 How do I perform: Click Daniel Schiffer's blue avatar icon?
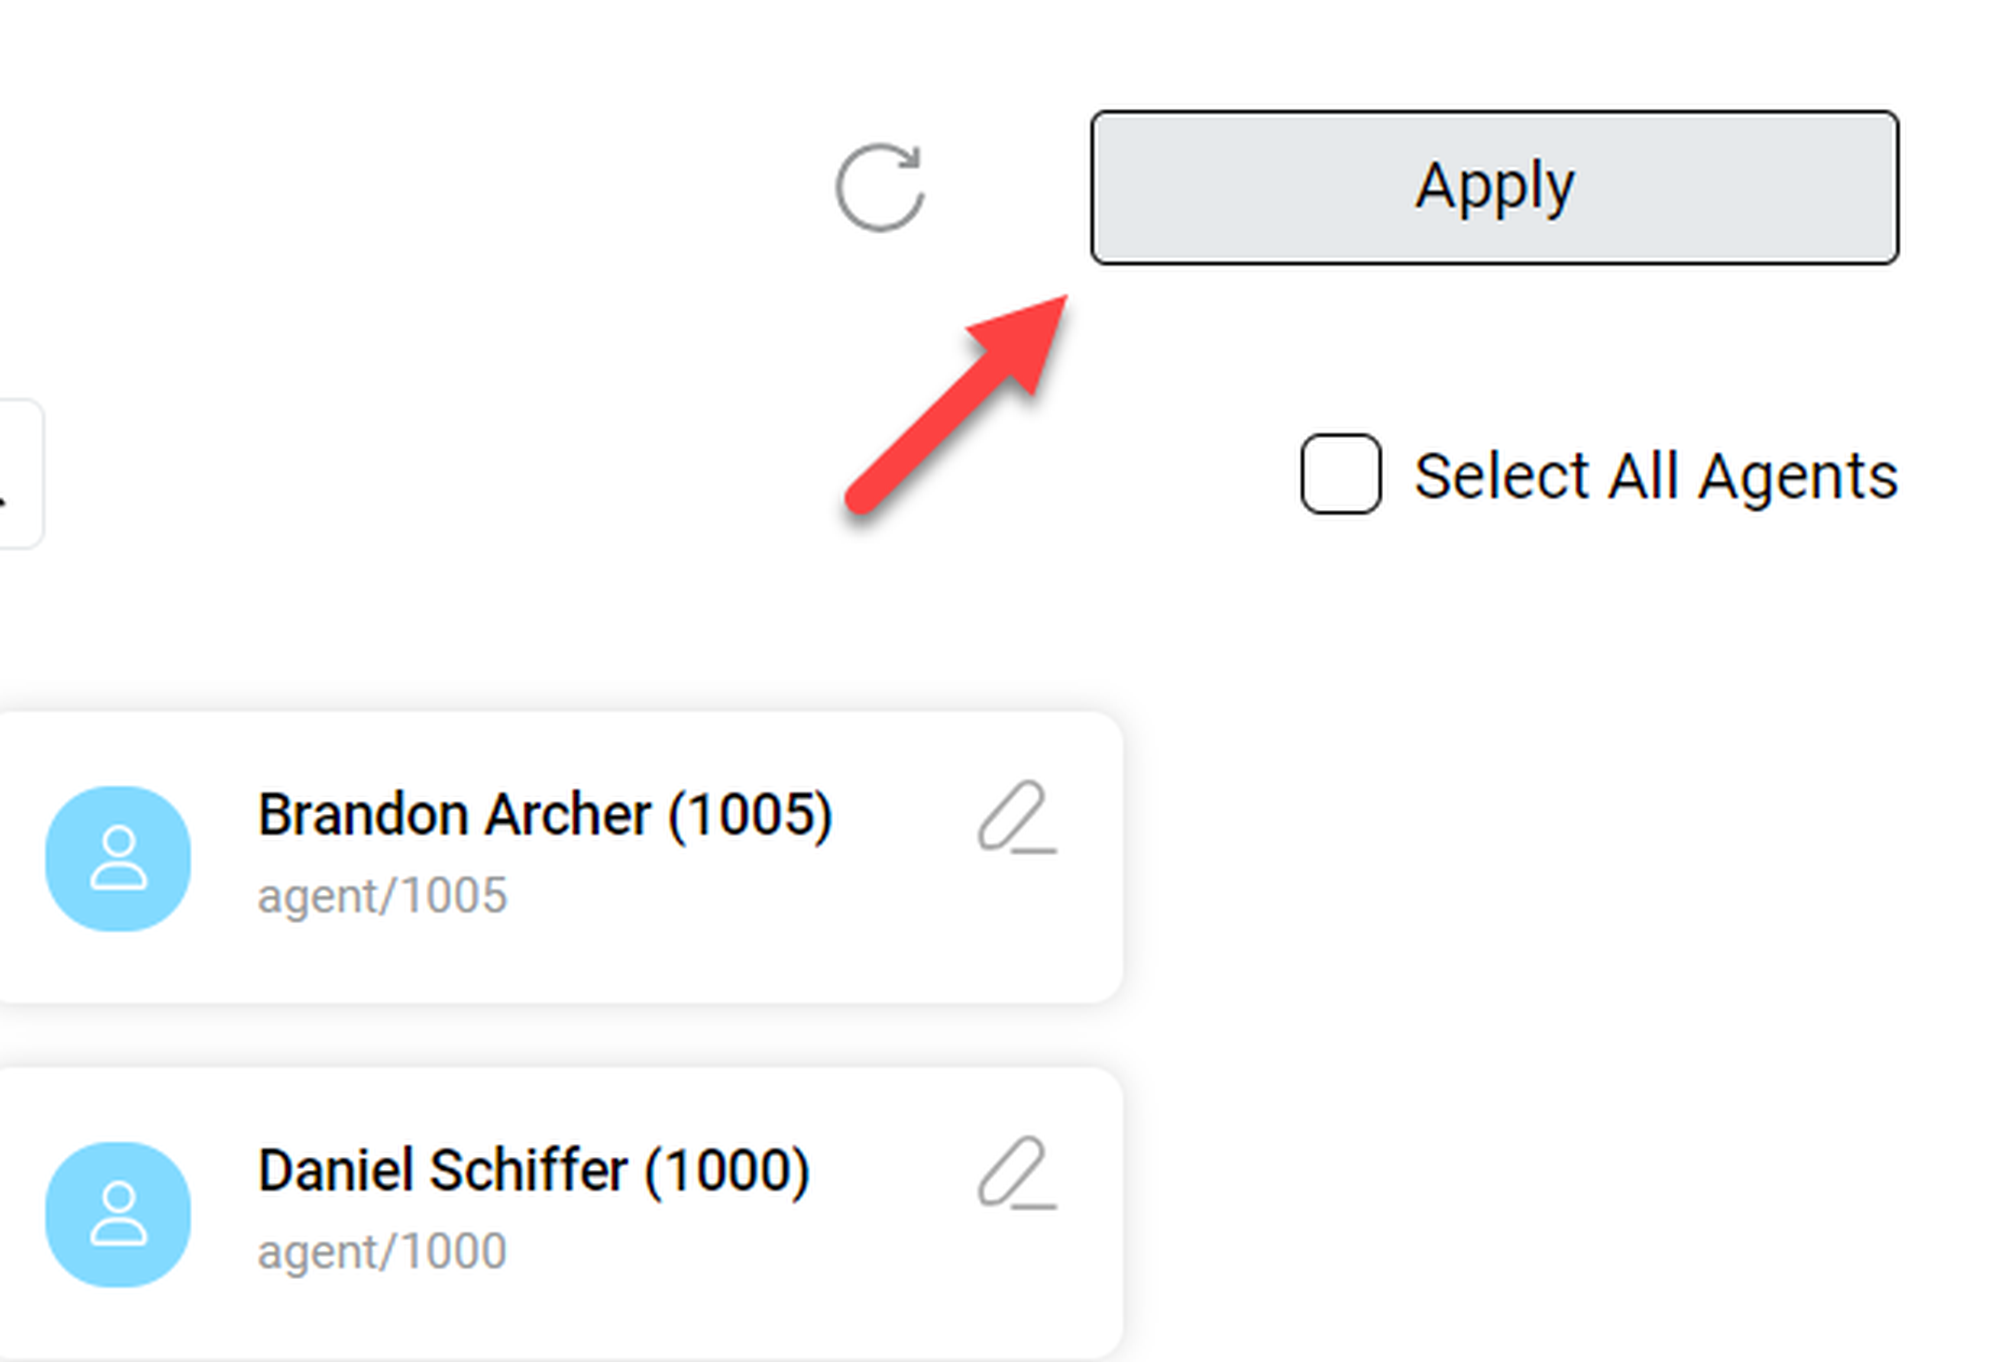pyautogui.click(x=118, y=1214)
